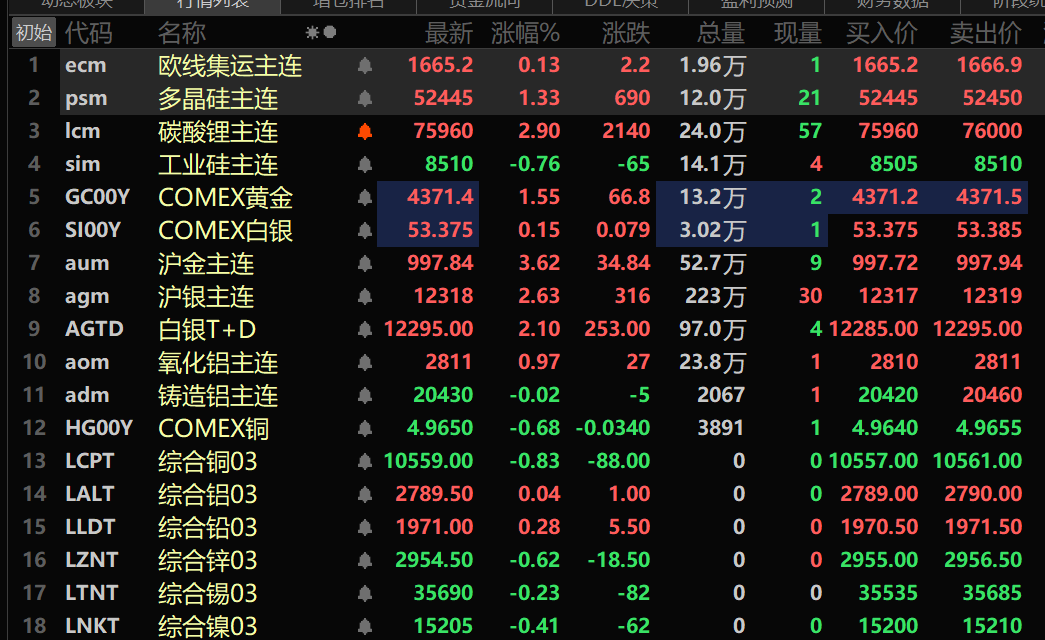This screenshot has width=1045, height=640.
Task: Click the red alert bell for 碳酸锂主连
Action: pos(365,131)
